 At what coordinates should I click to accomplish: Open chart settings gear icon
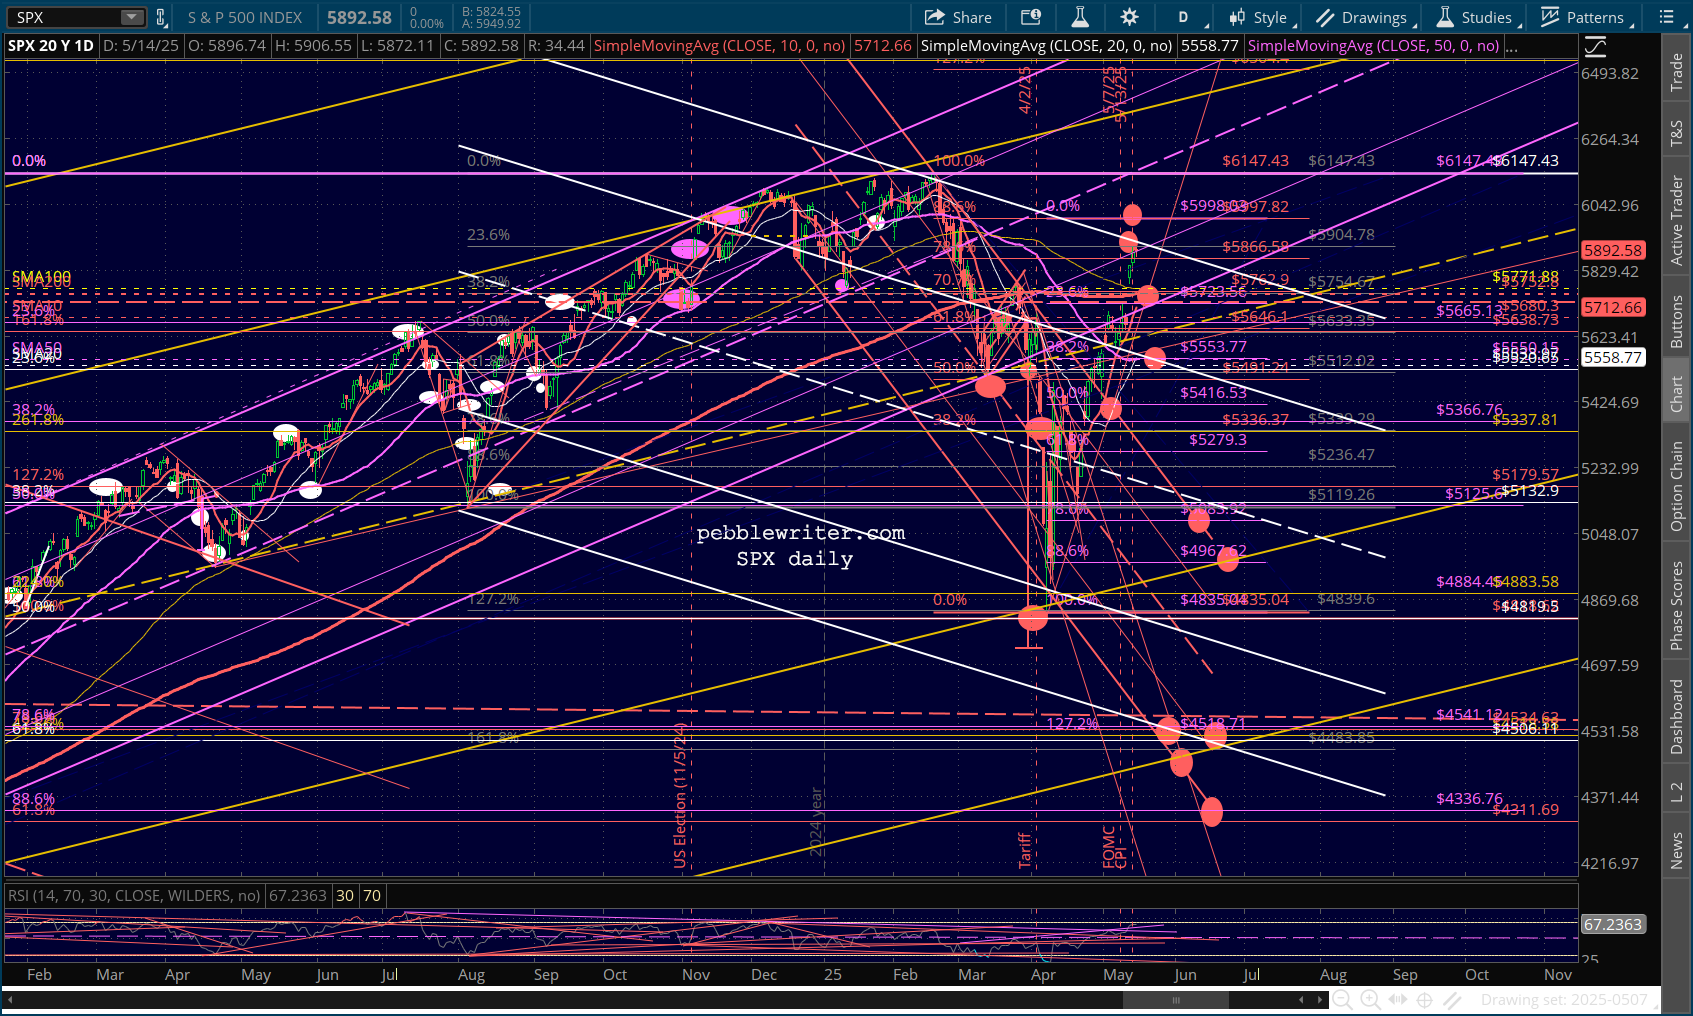(1129, 17)
